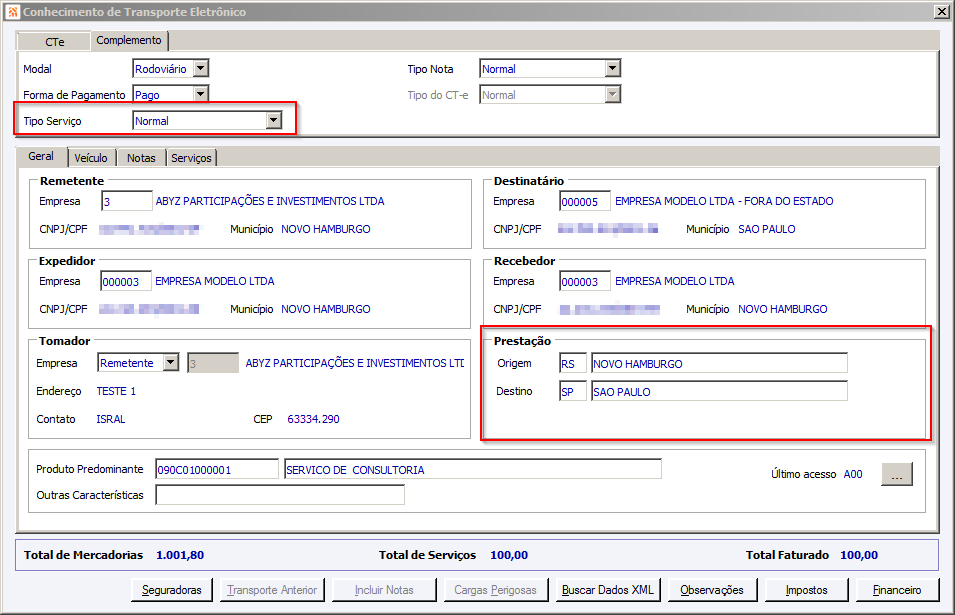Click the Origem city field NOVO HAMBURGO
This screenshot has width=955, height=615.
719,364
